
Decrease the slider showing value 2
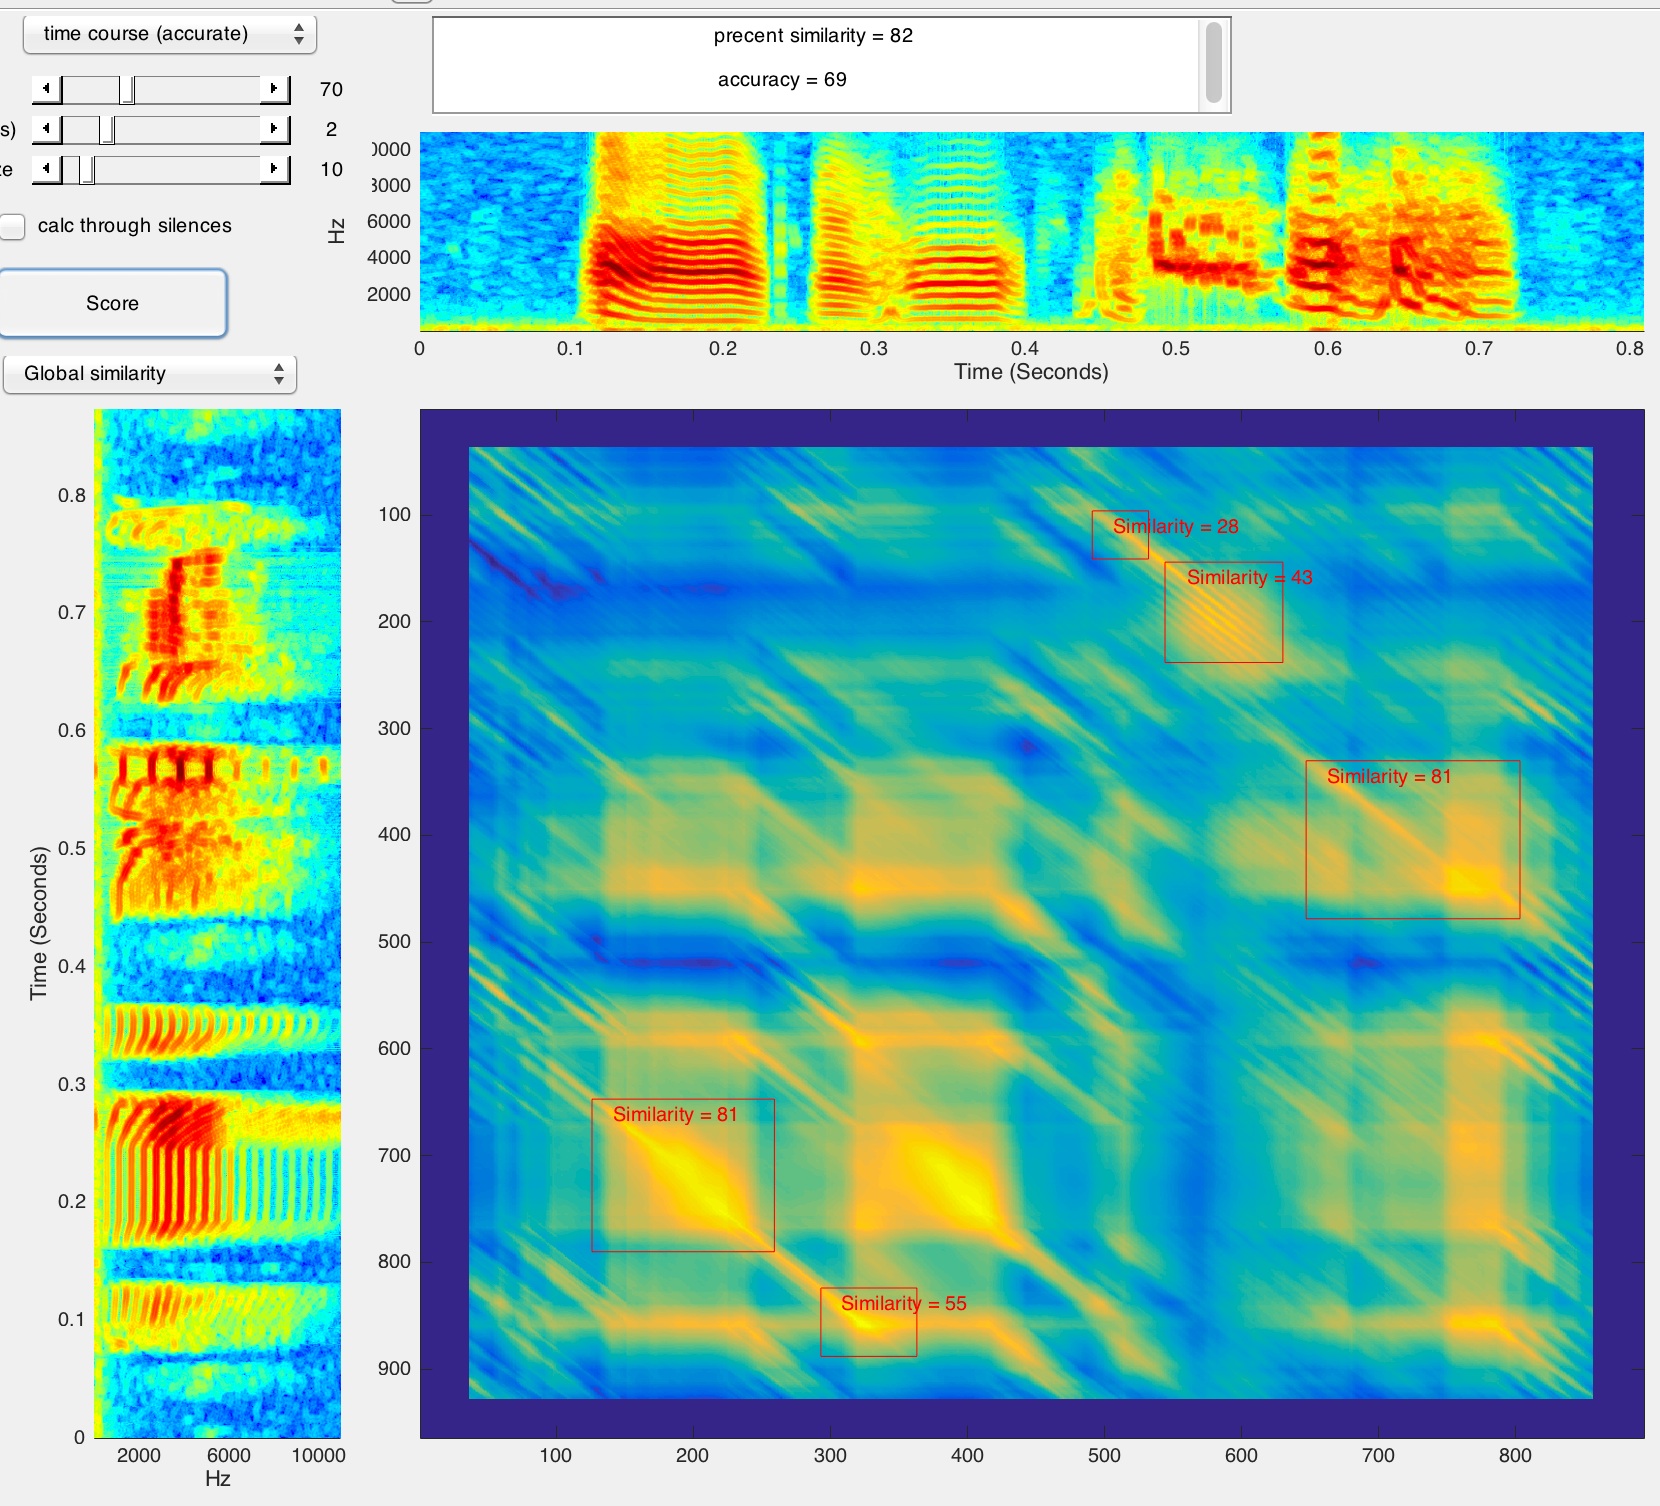tap(46, 129)
